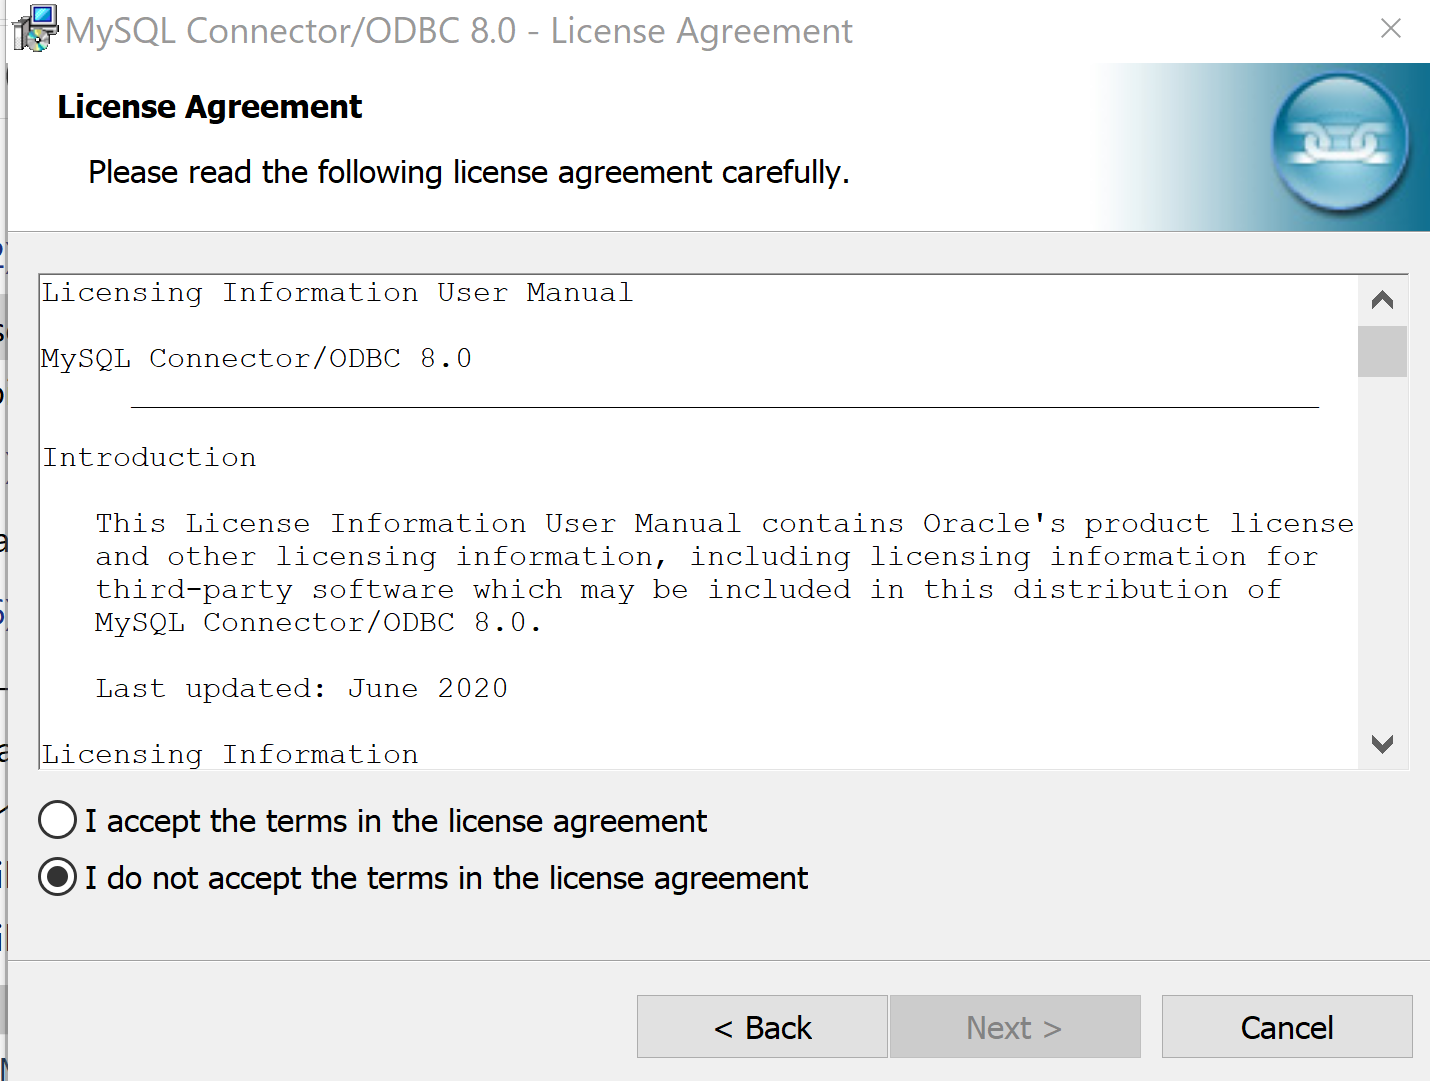Click the scroll down arrow of license text
Image resolution: width=1430 pixels, height=1081 pixels.
point(1383,744)
